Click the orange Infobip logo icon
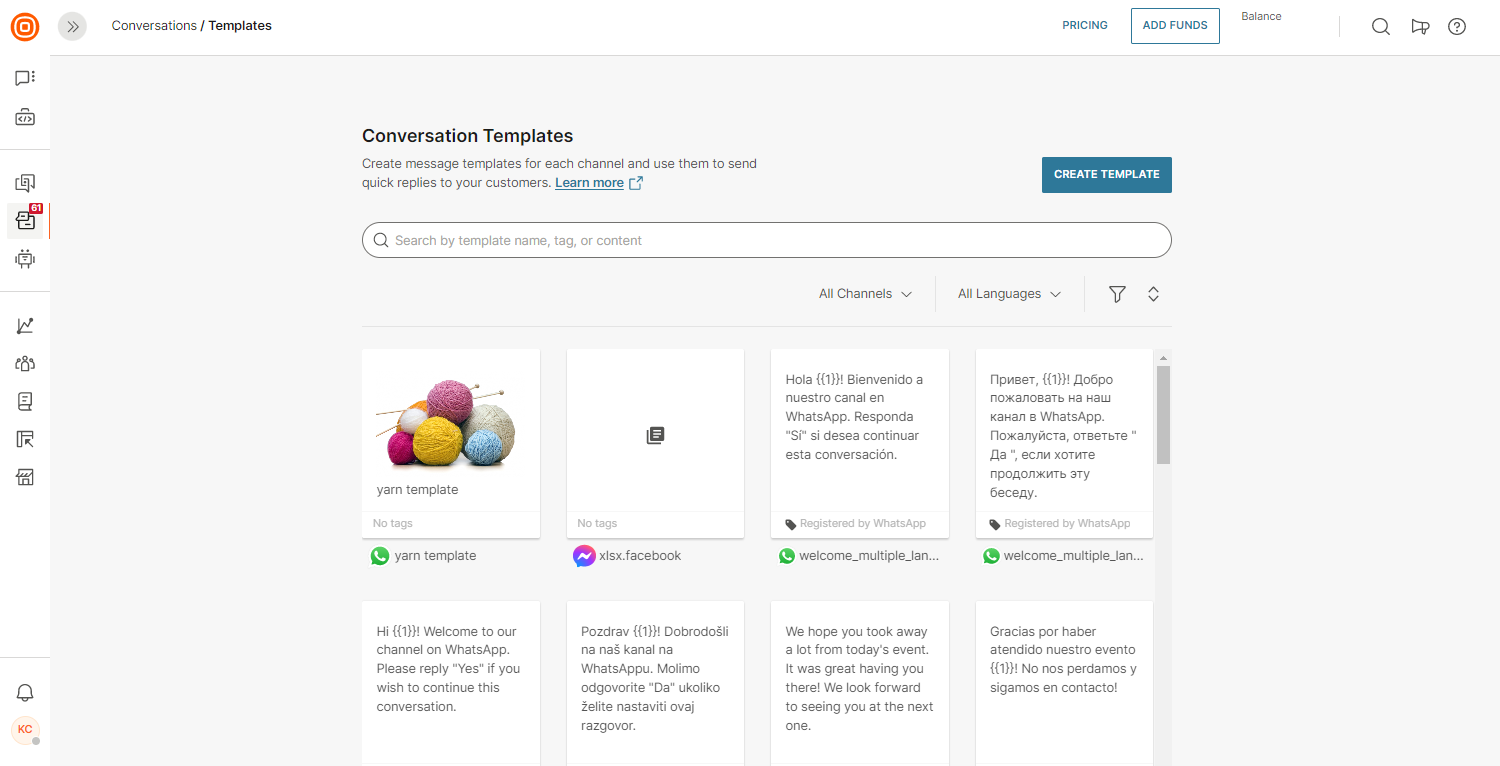This screenshot has height=766, width=1500. tap(25, 27)
